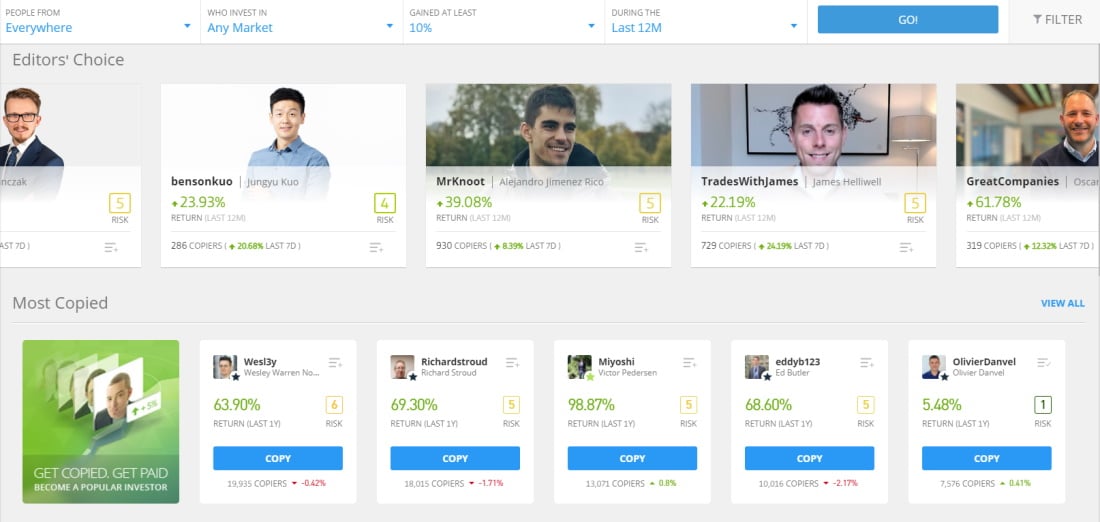Click the 19,935 copiers count

(x=257, y=483)
